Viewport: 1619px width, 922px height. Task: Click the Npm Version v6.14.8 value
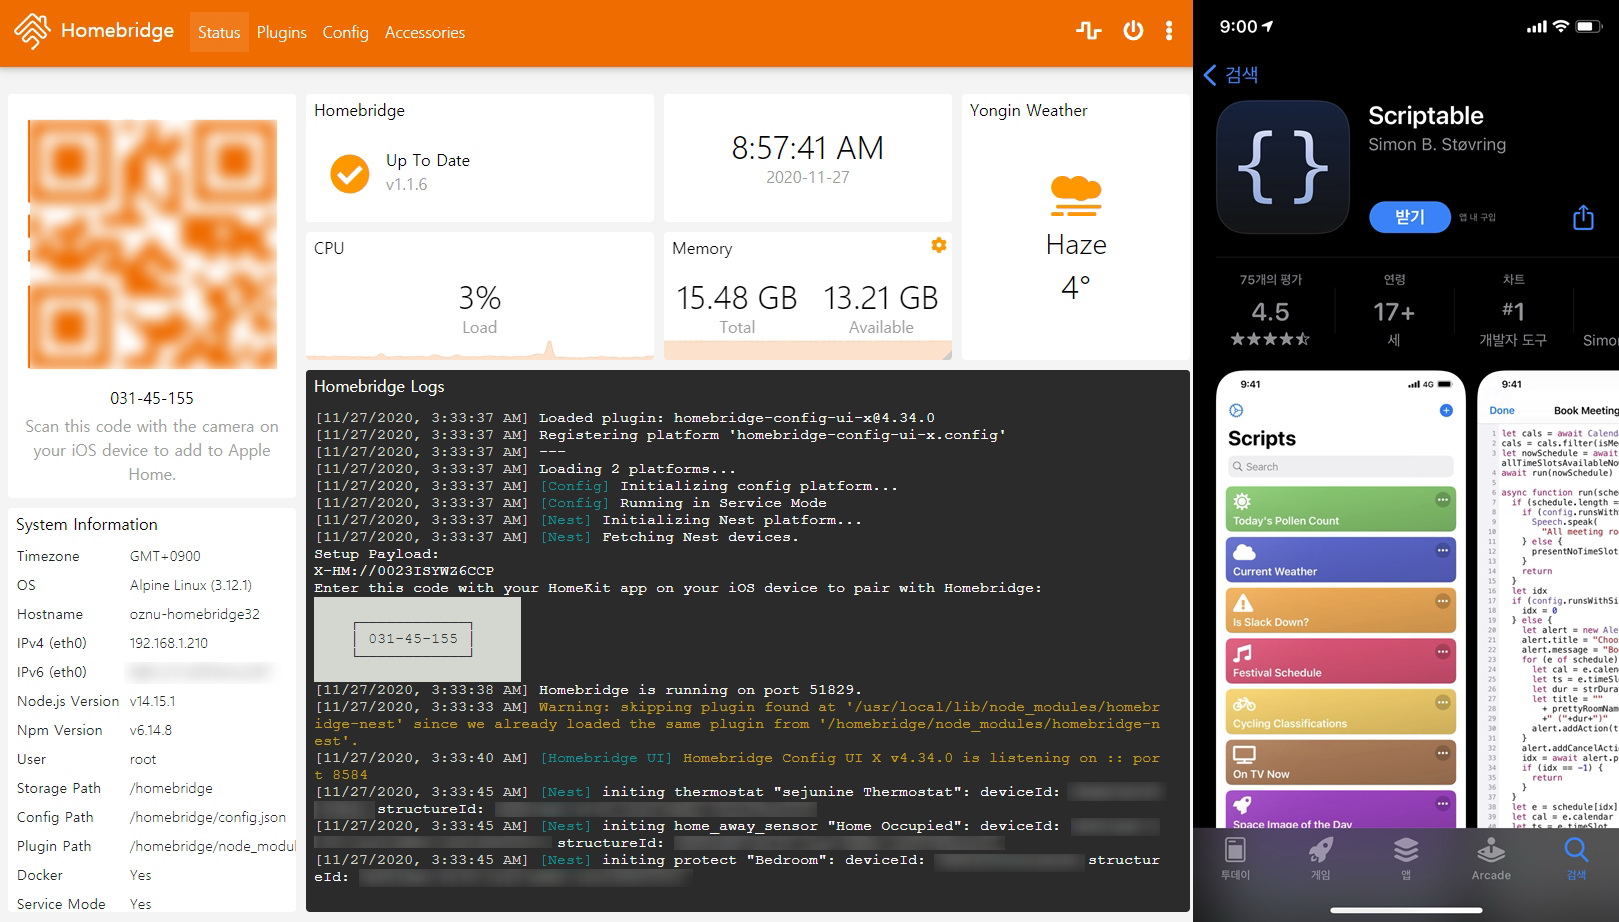click(x=151, y=730)
